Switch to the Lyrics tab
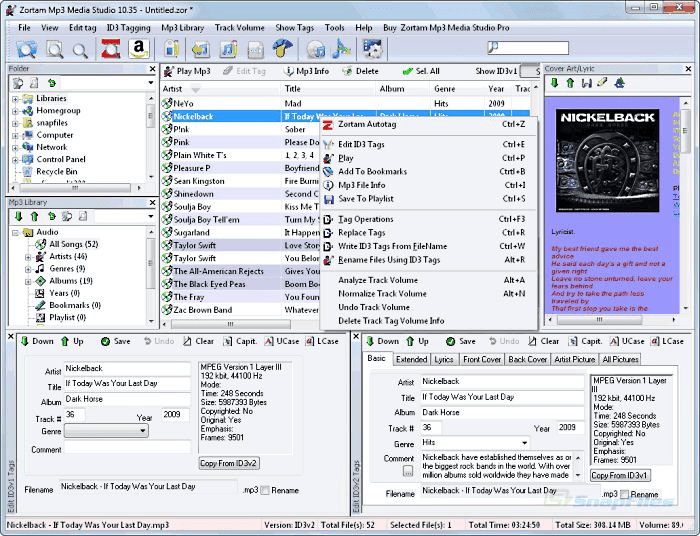 pos(443,359)
